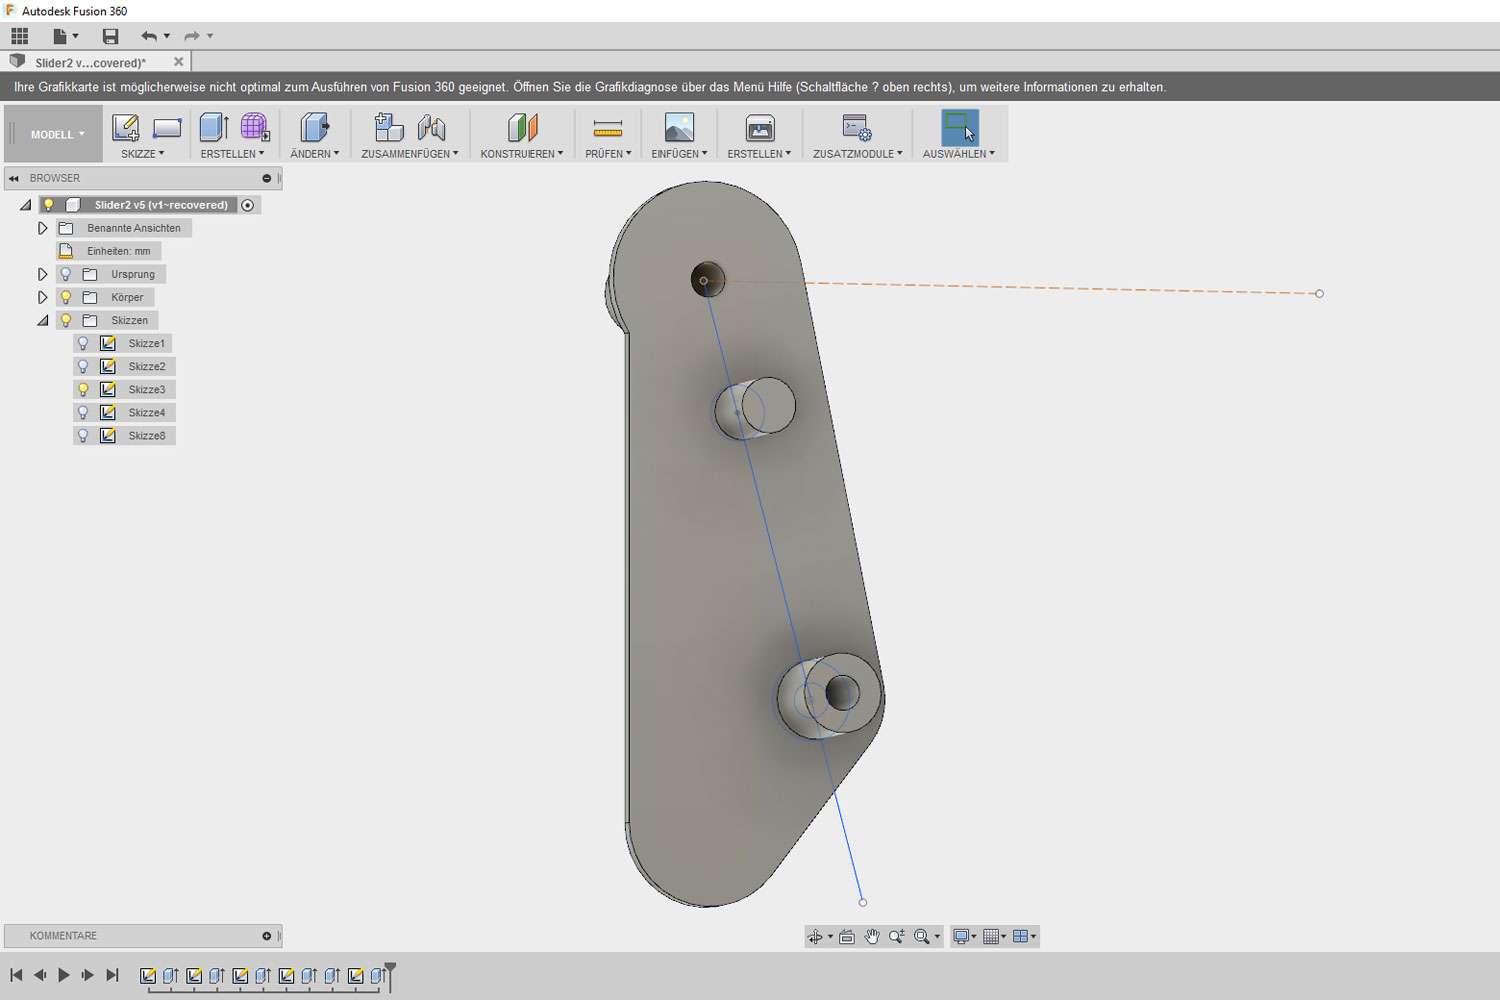Click the Offset Plane icon in KONSTRUIEREN
The height and width of the screenshot is (1000, 1500).
[x=522, y=128]
